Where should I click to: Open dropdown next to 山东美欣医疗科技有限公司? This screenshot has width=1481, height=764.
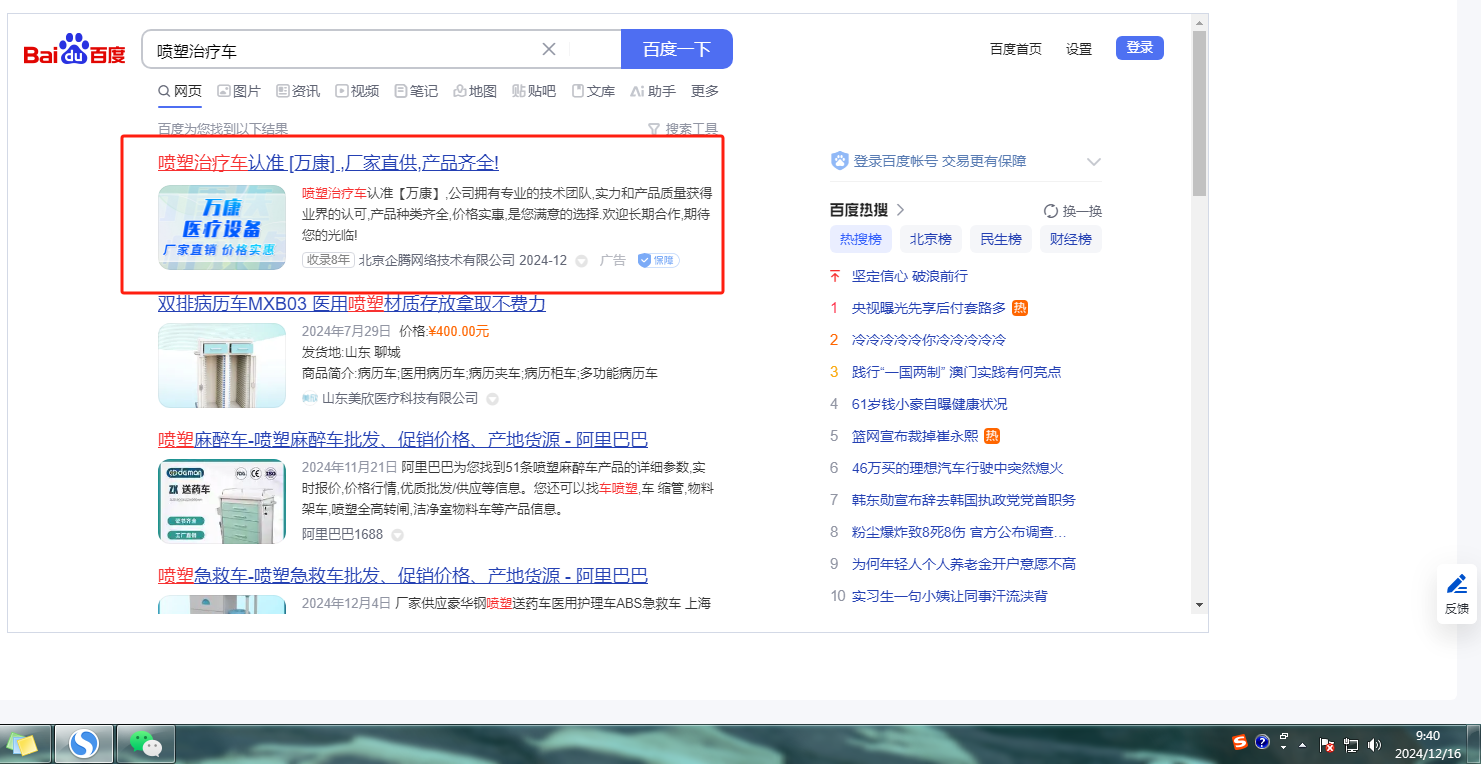coord(492,399)
